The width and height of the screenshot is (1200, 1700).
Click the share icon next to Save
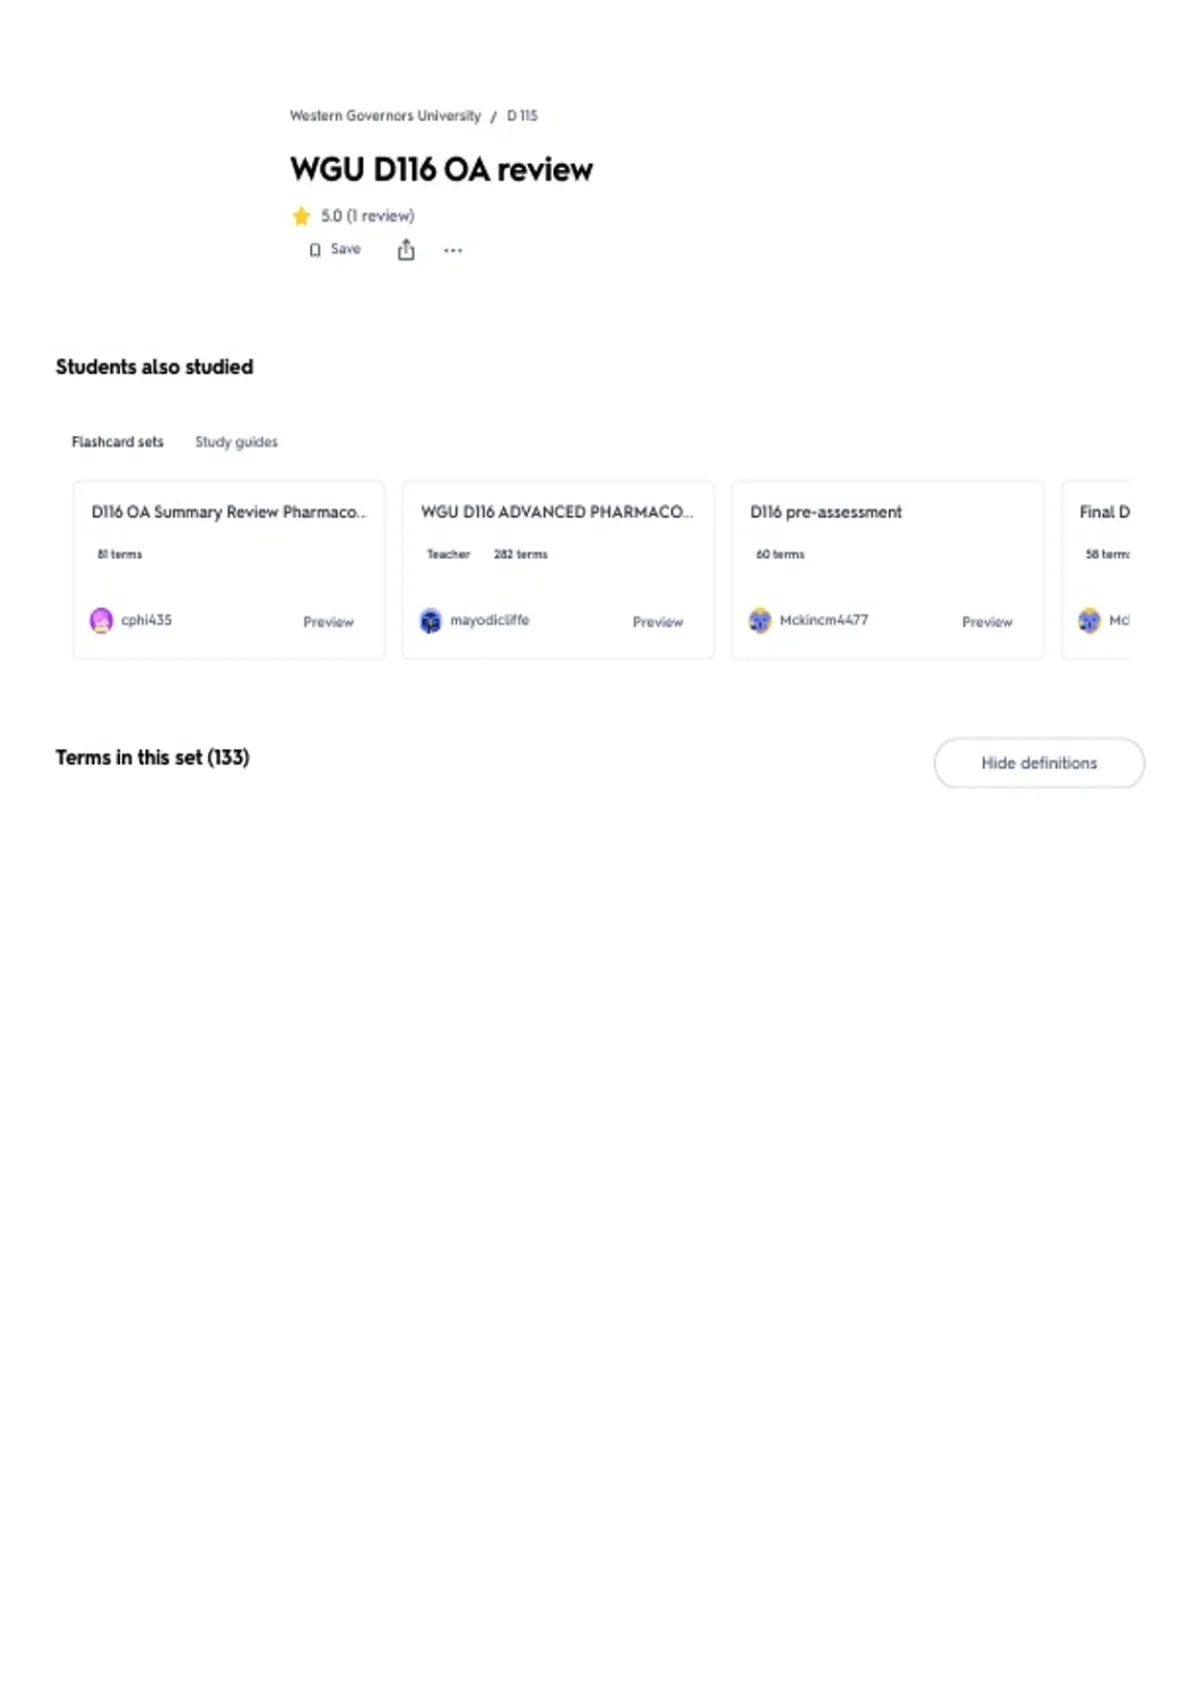pos(406,250)
